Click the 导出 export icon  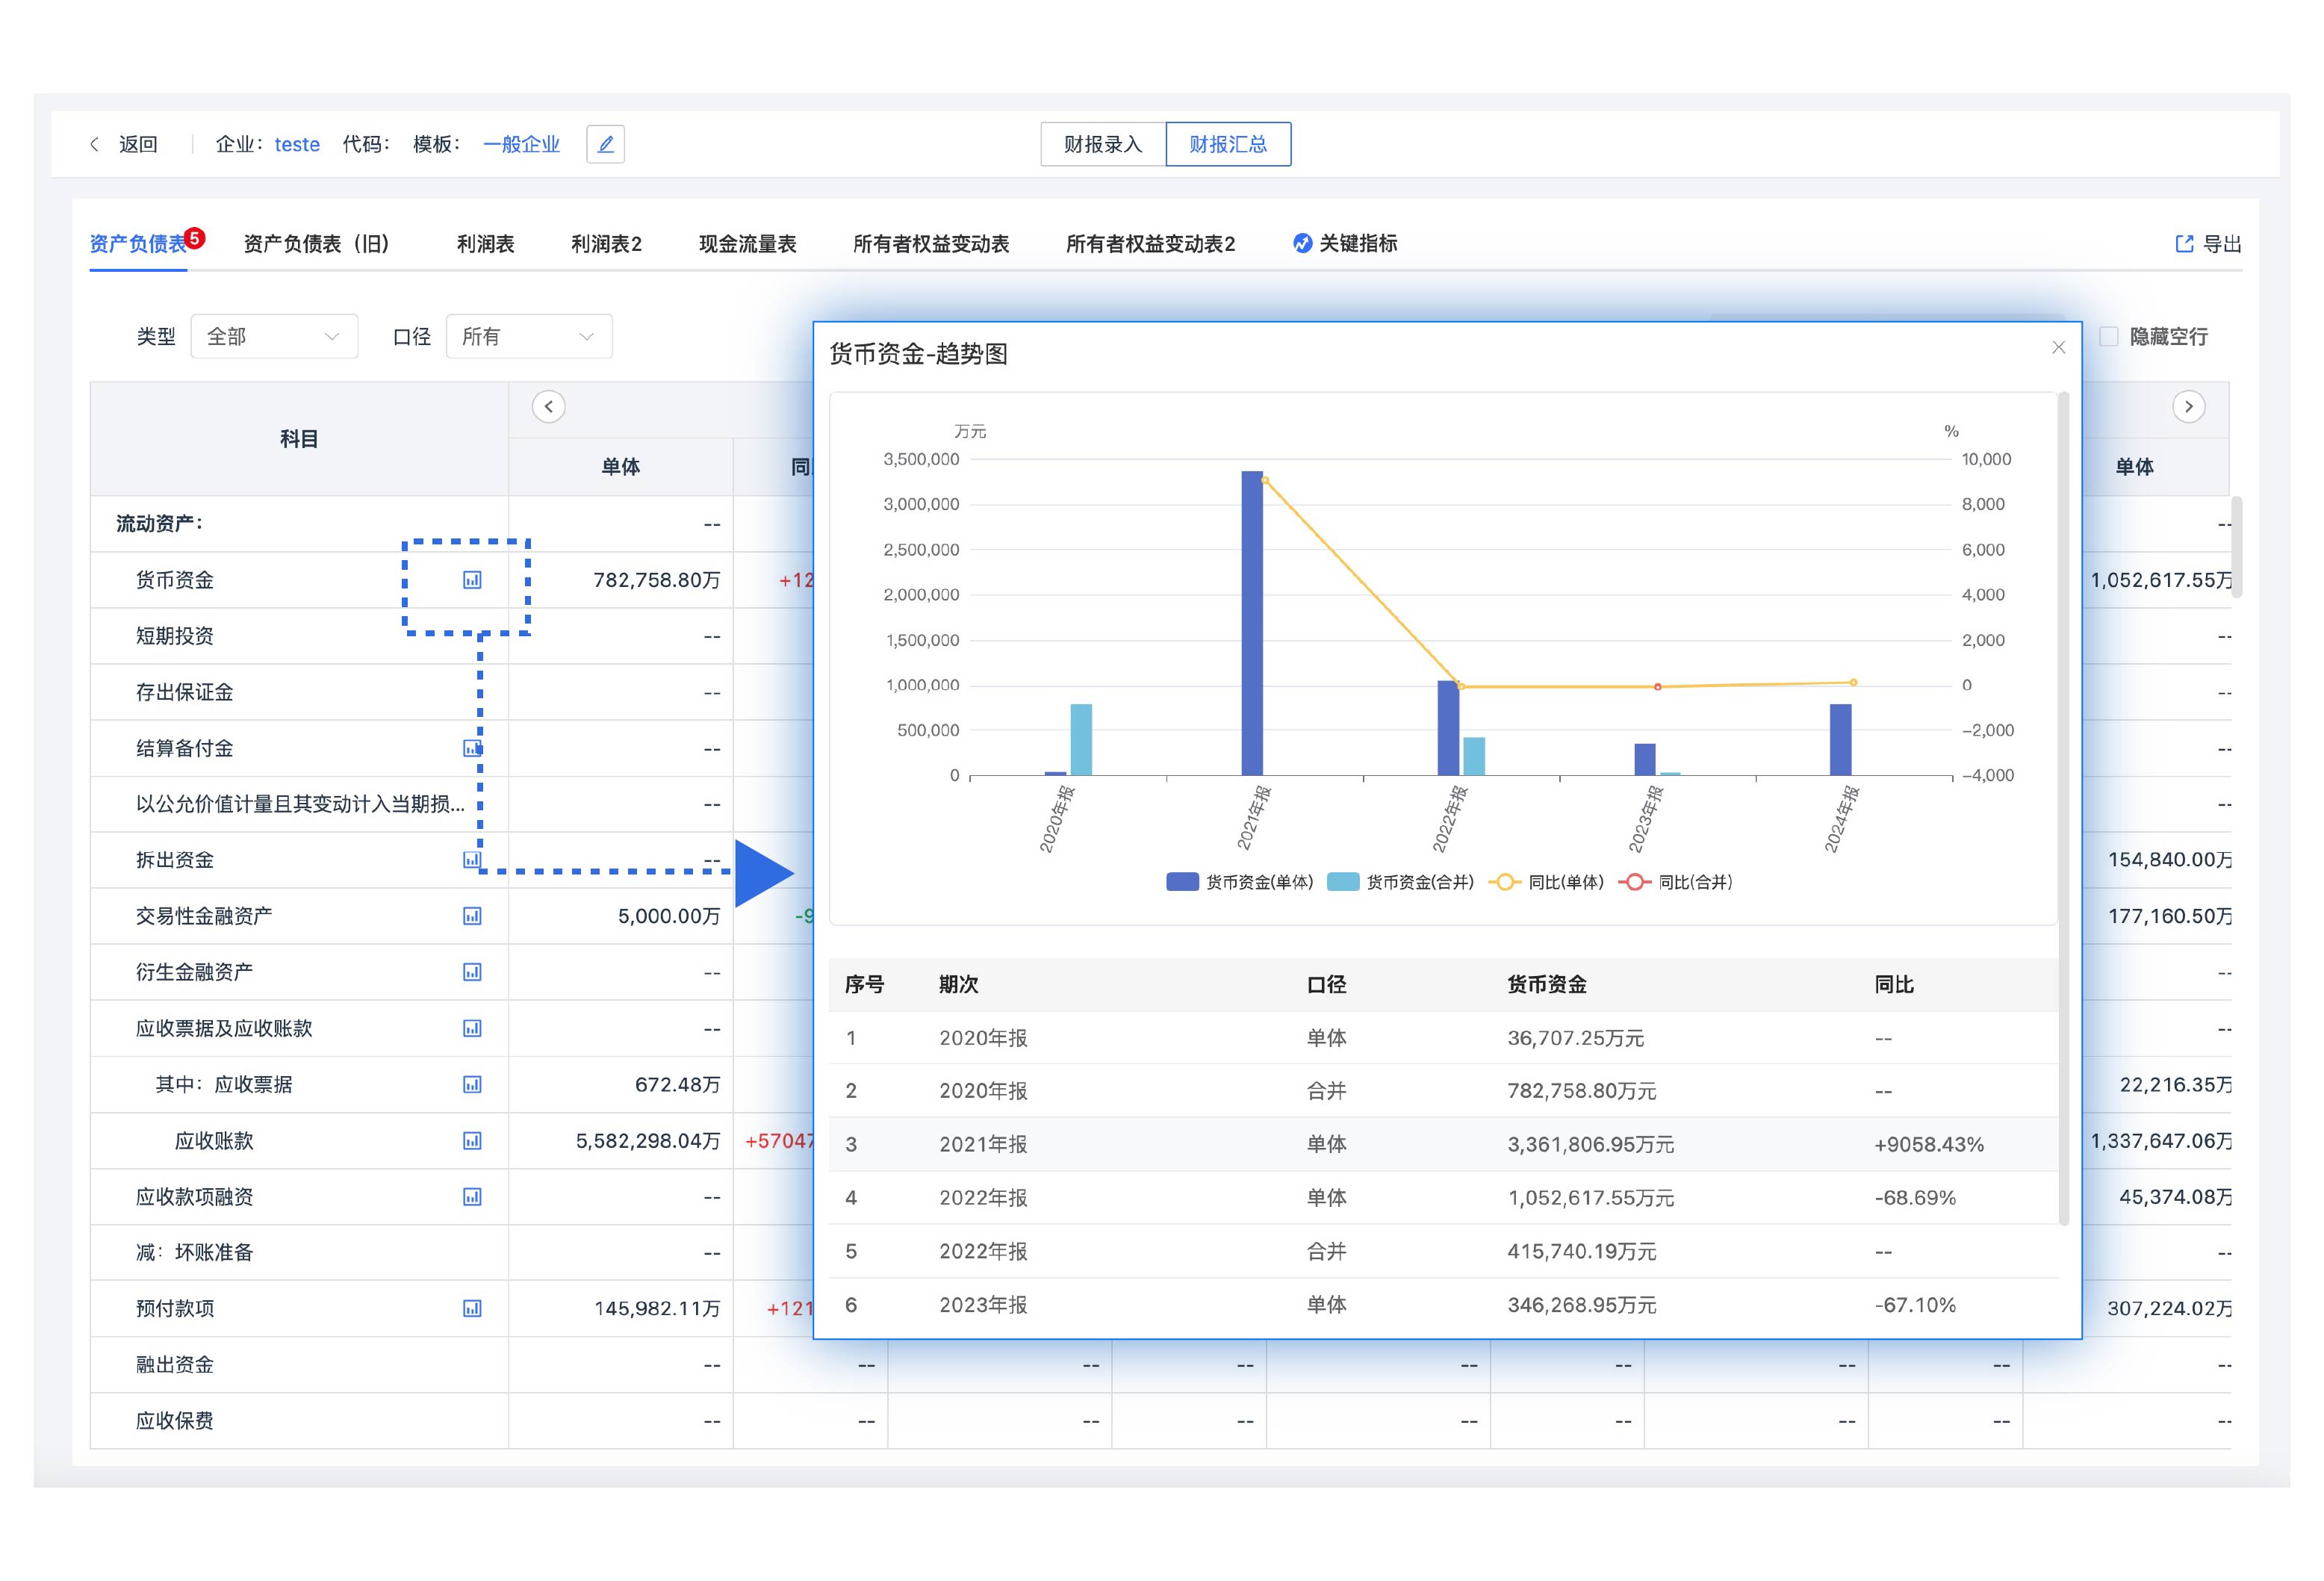tap(2185, 244)
